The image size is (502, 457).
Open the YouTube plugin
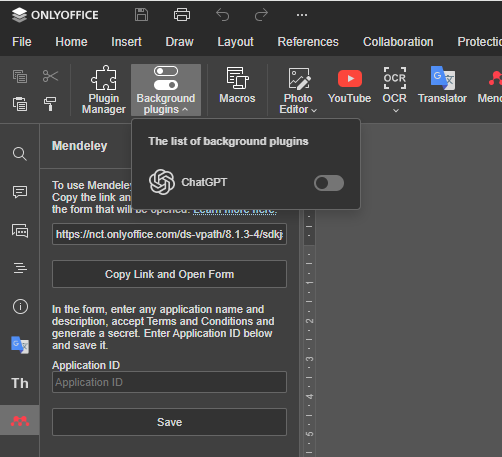tap(349, 86)
